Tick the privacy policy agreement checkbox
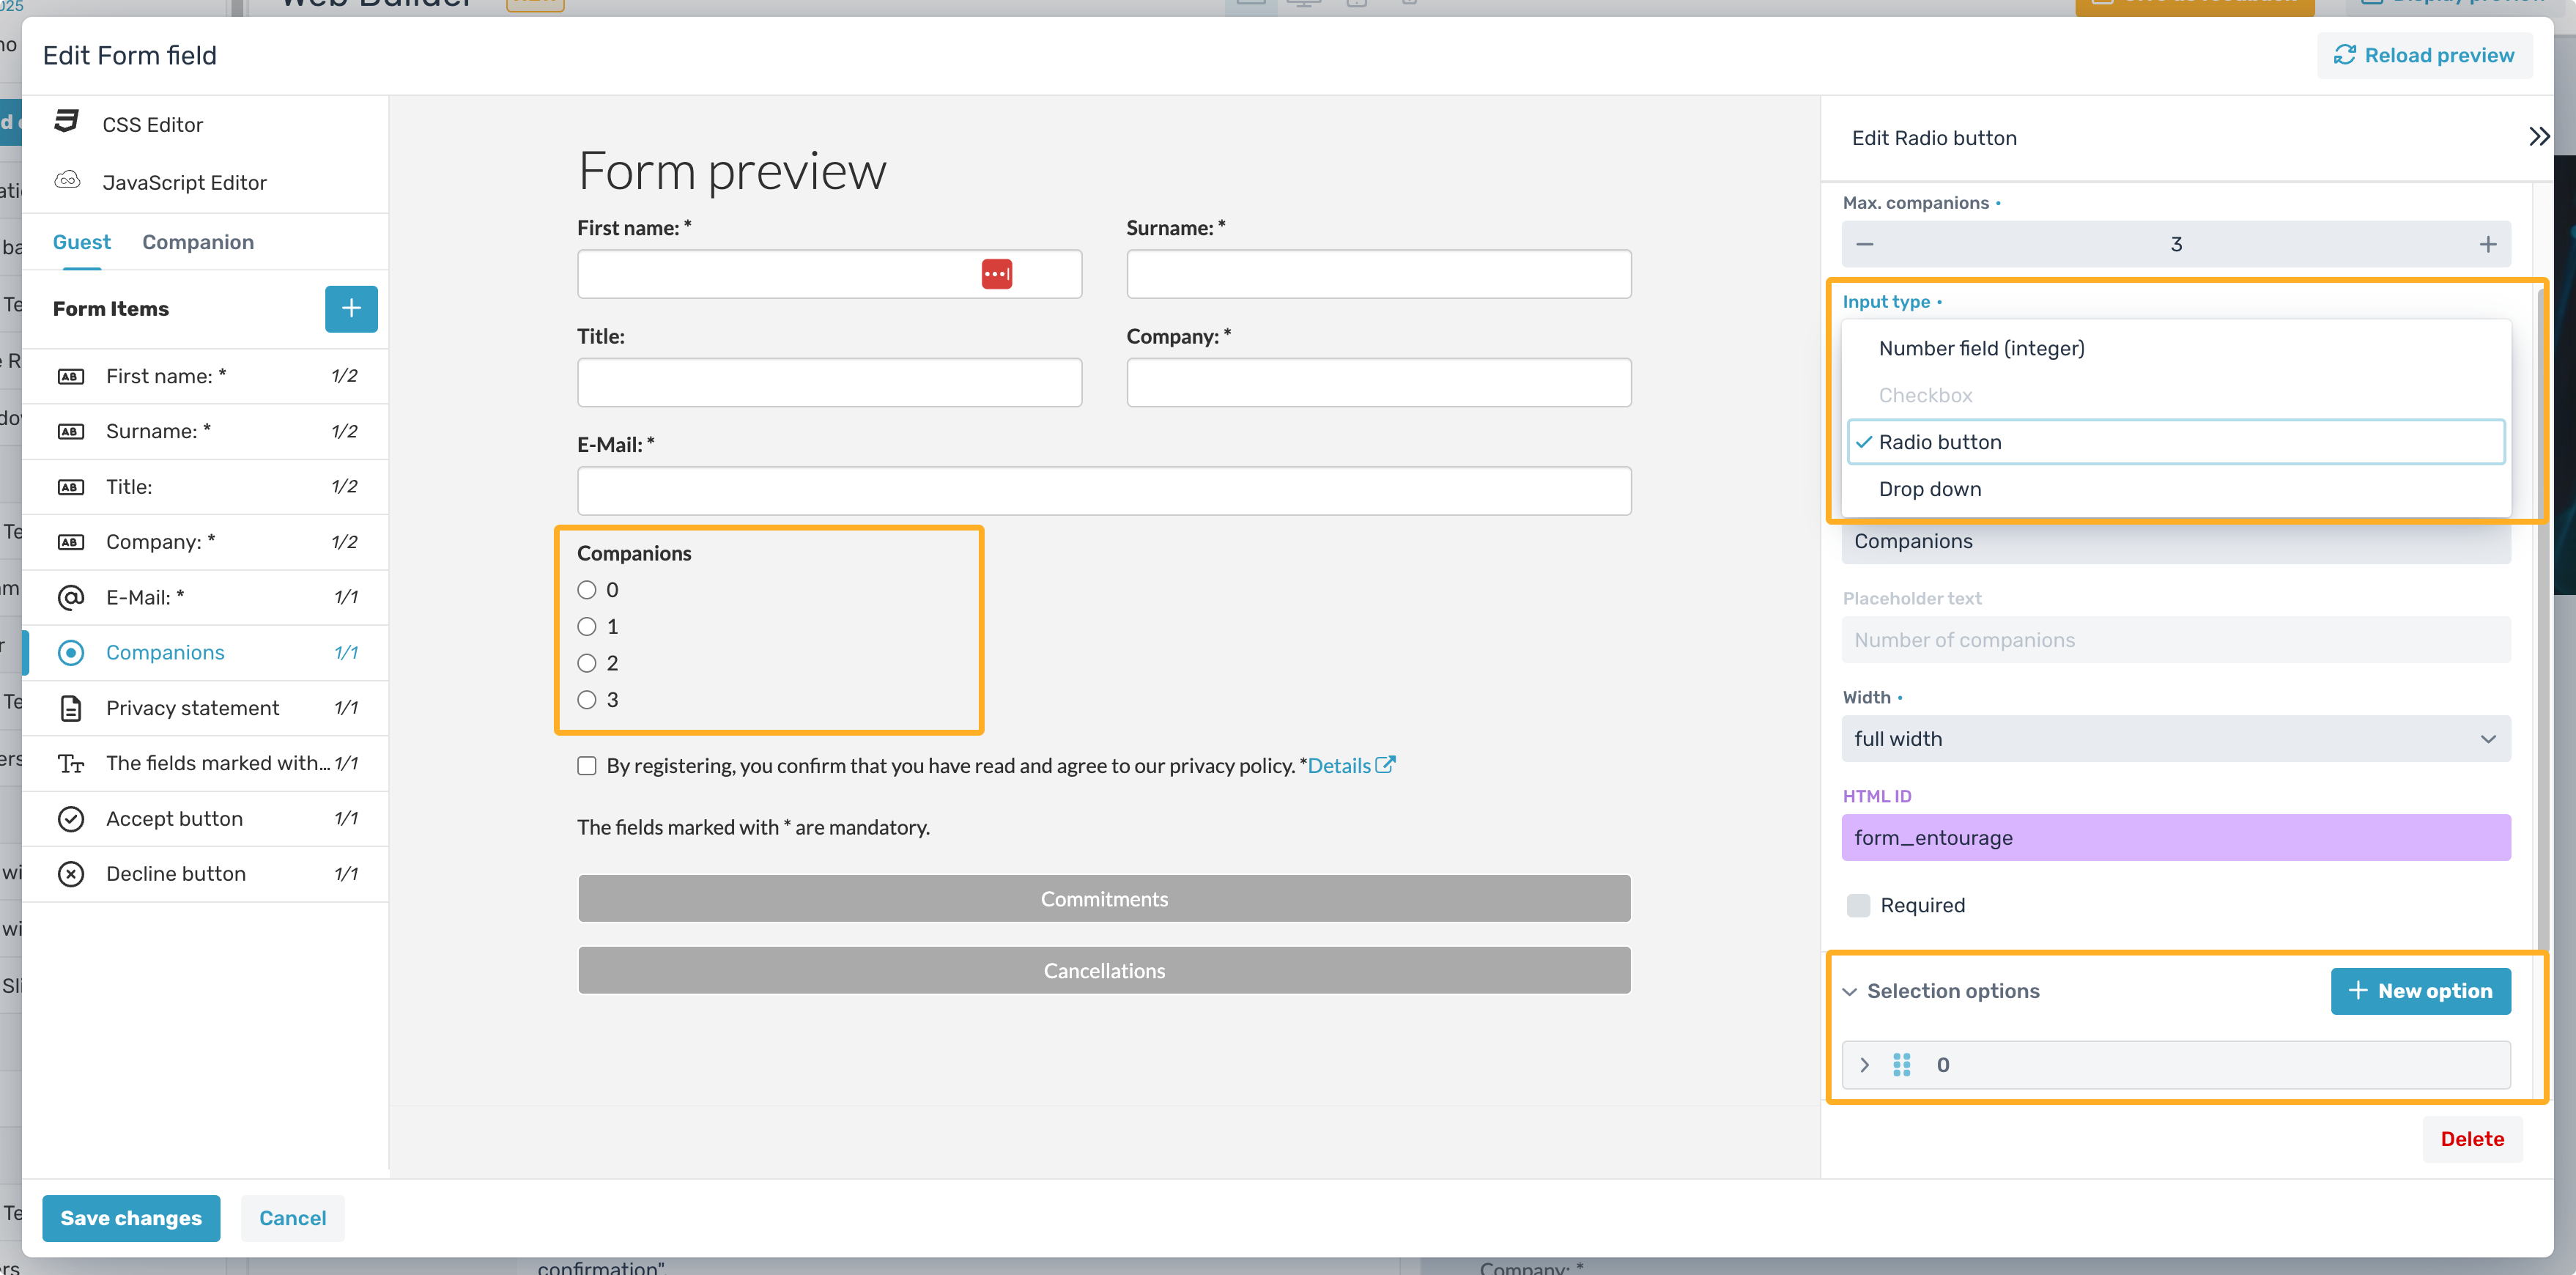 point(586,765)
